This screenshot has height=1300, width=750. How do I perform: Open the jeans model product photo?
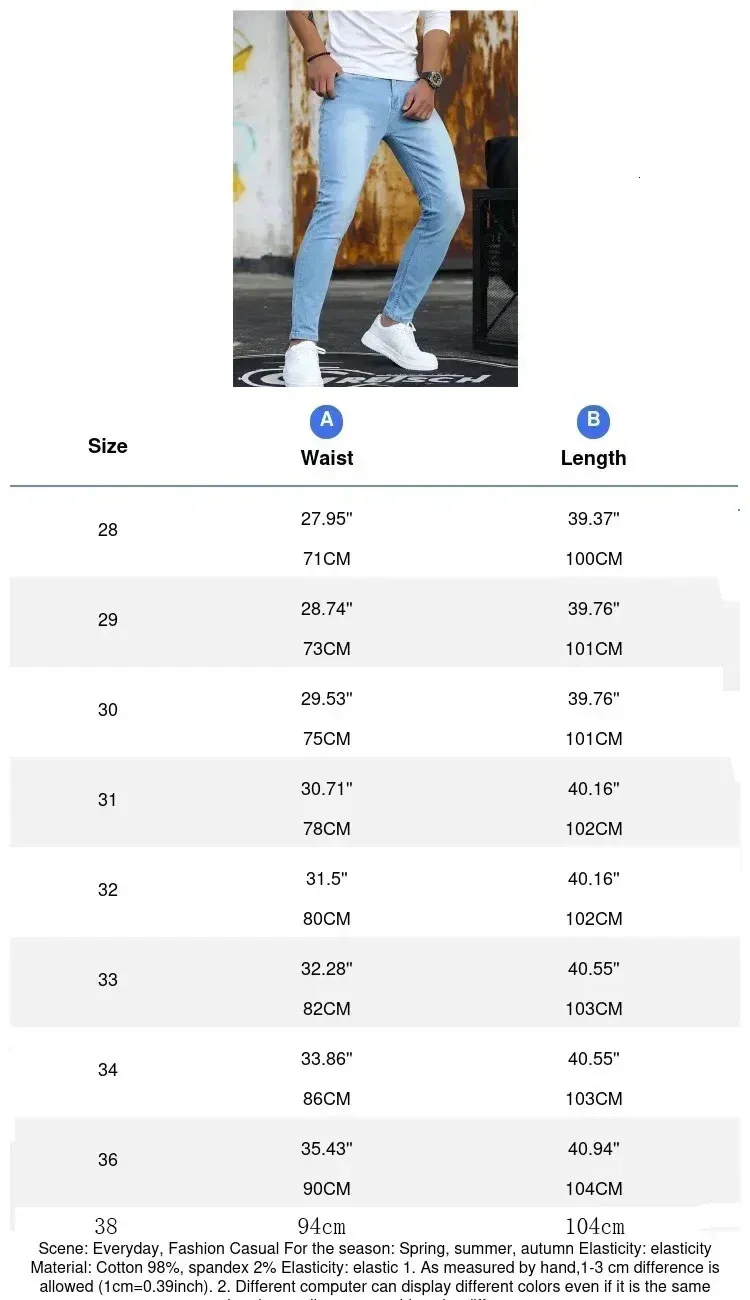(x=375, y=198)
